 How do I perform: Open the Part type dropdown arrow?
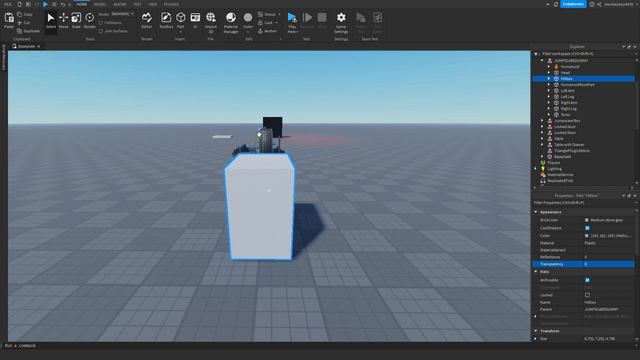click(x=180, y=32)
